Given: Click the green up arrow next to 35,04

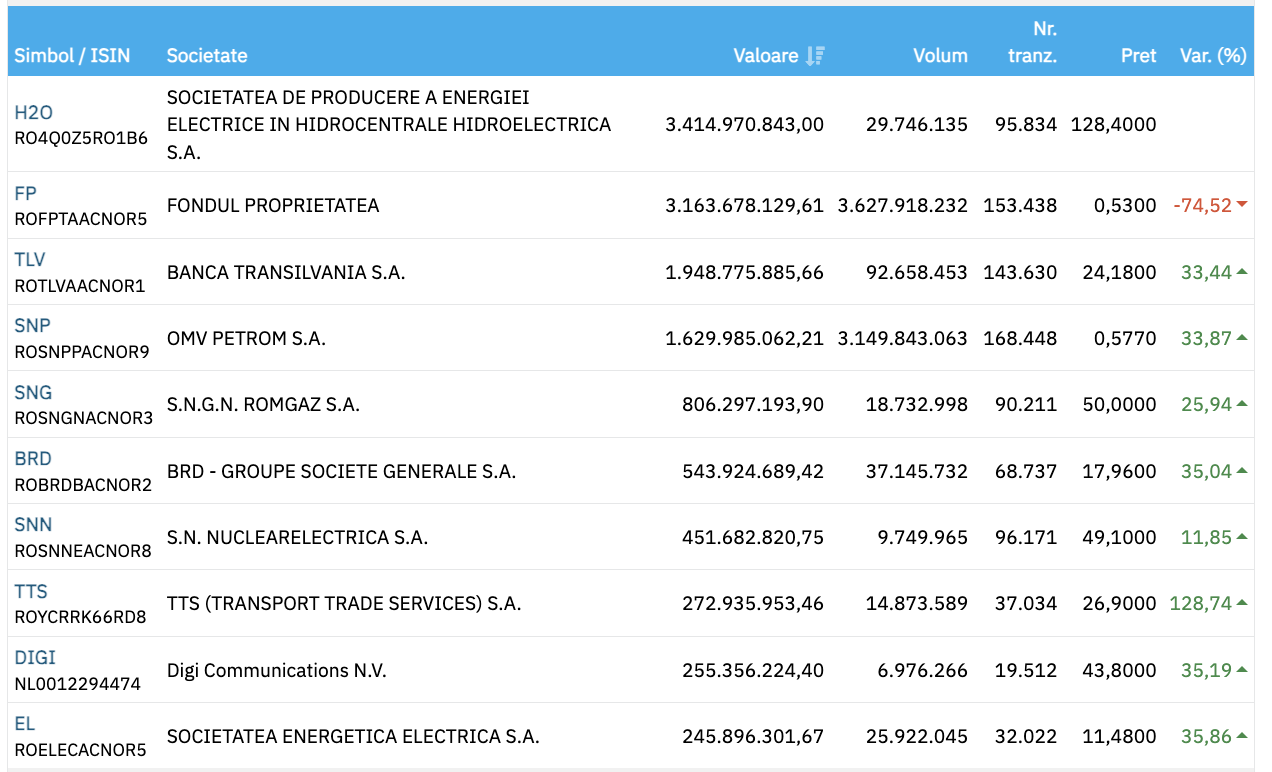Looking at the screenshot, I should [x=1242, y=470].
